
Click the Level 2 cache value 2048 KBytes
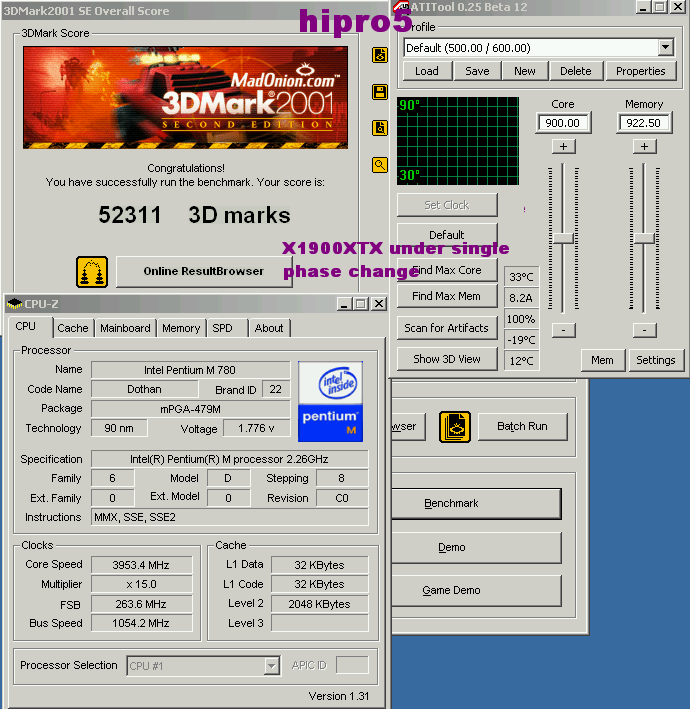319,604
